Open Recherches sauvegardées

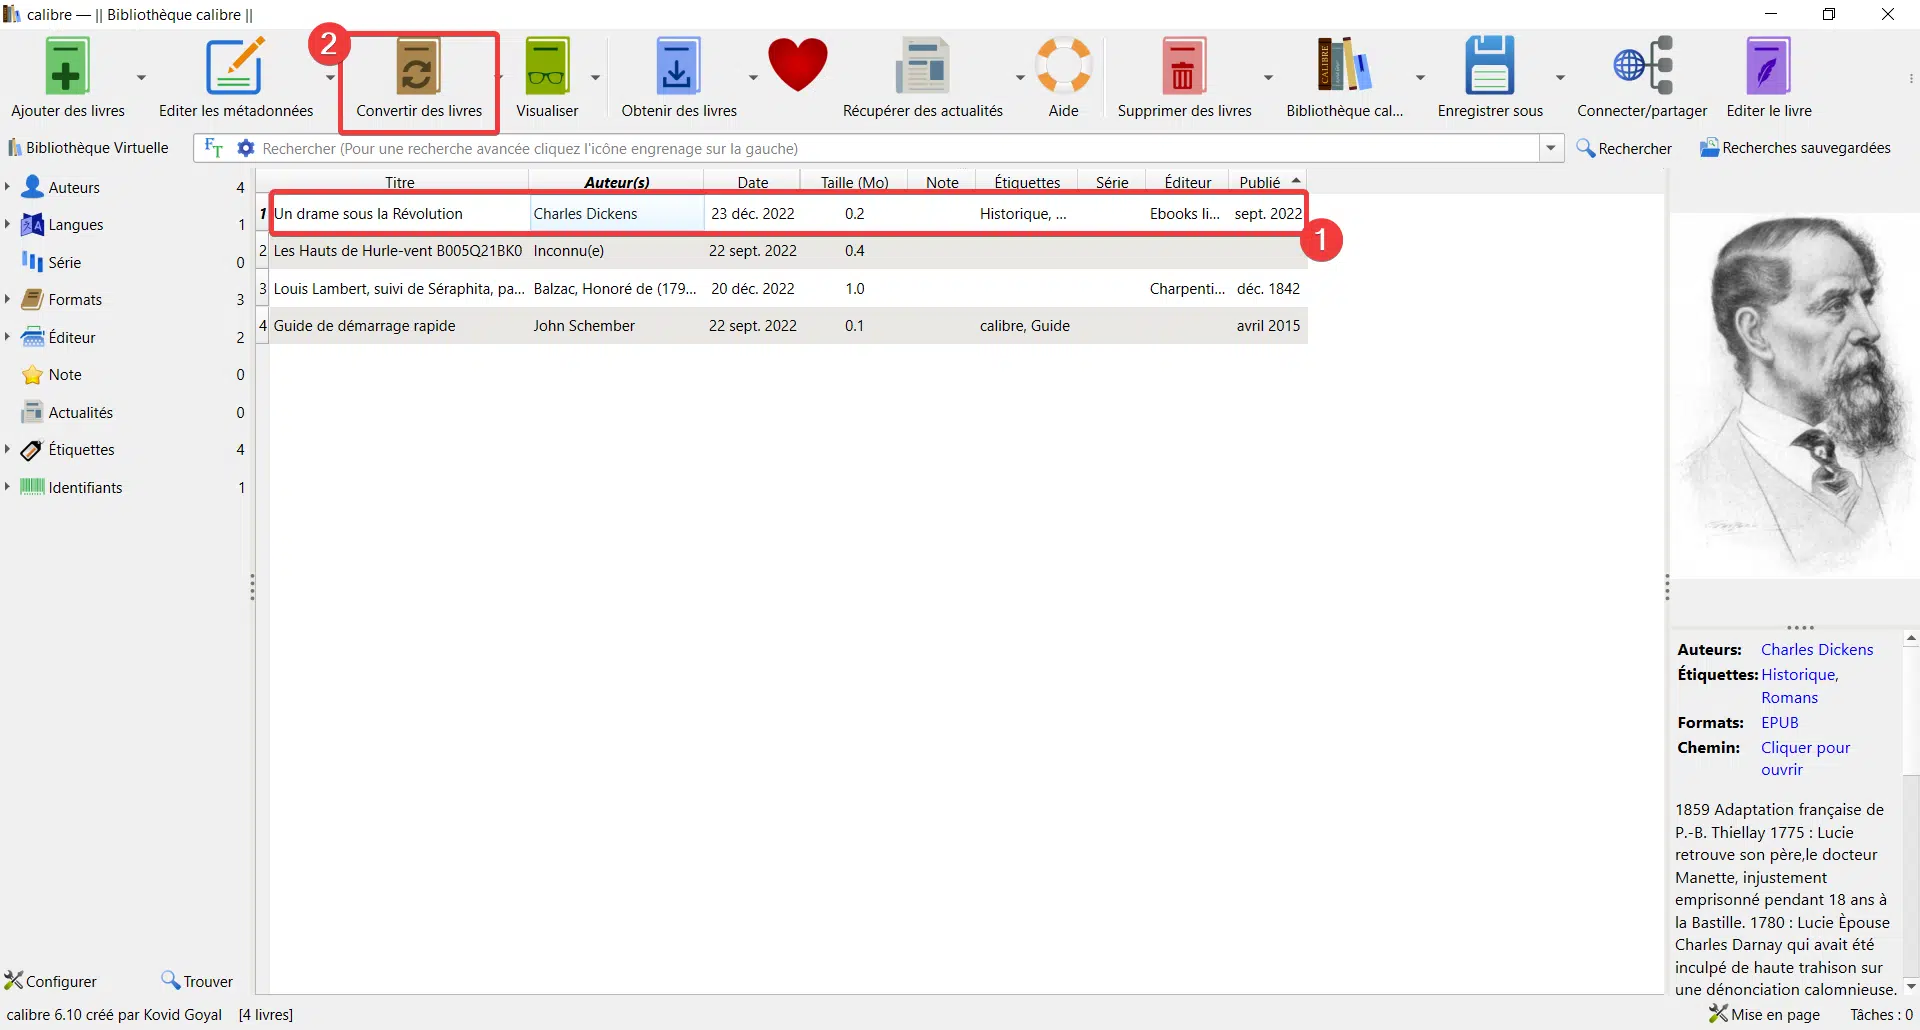point(1795,148)
